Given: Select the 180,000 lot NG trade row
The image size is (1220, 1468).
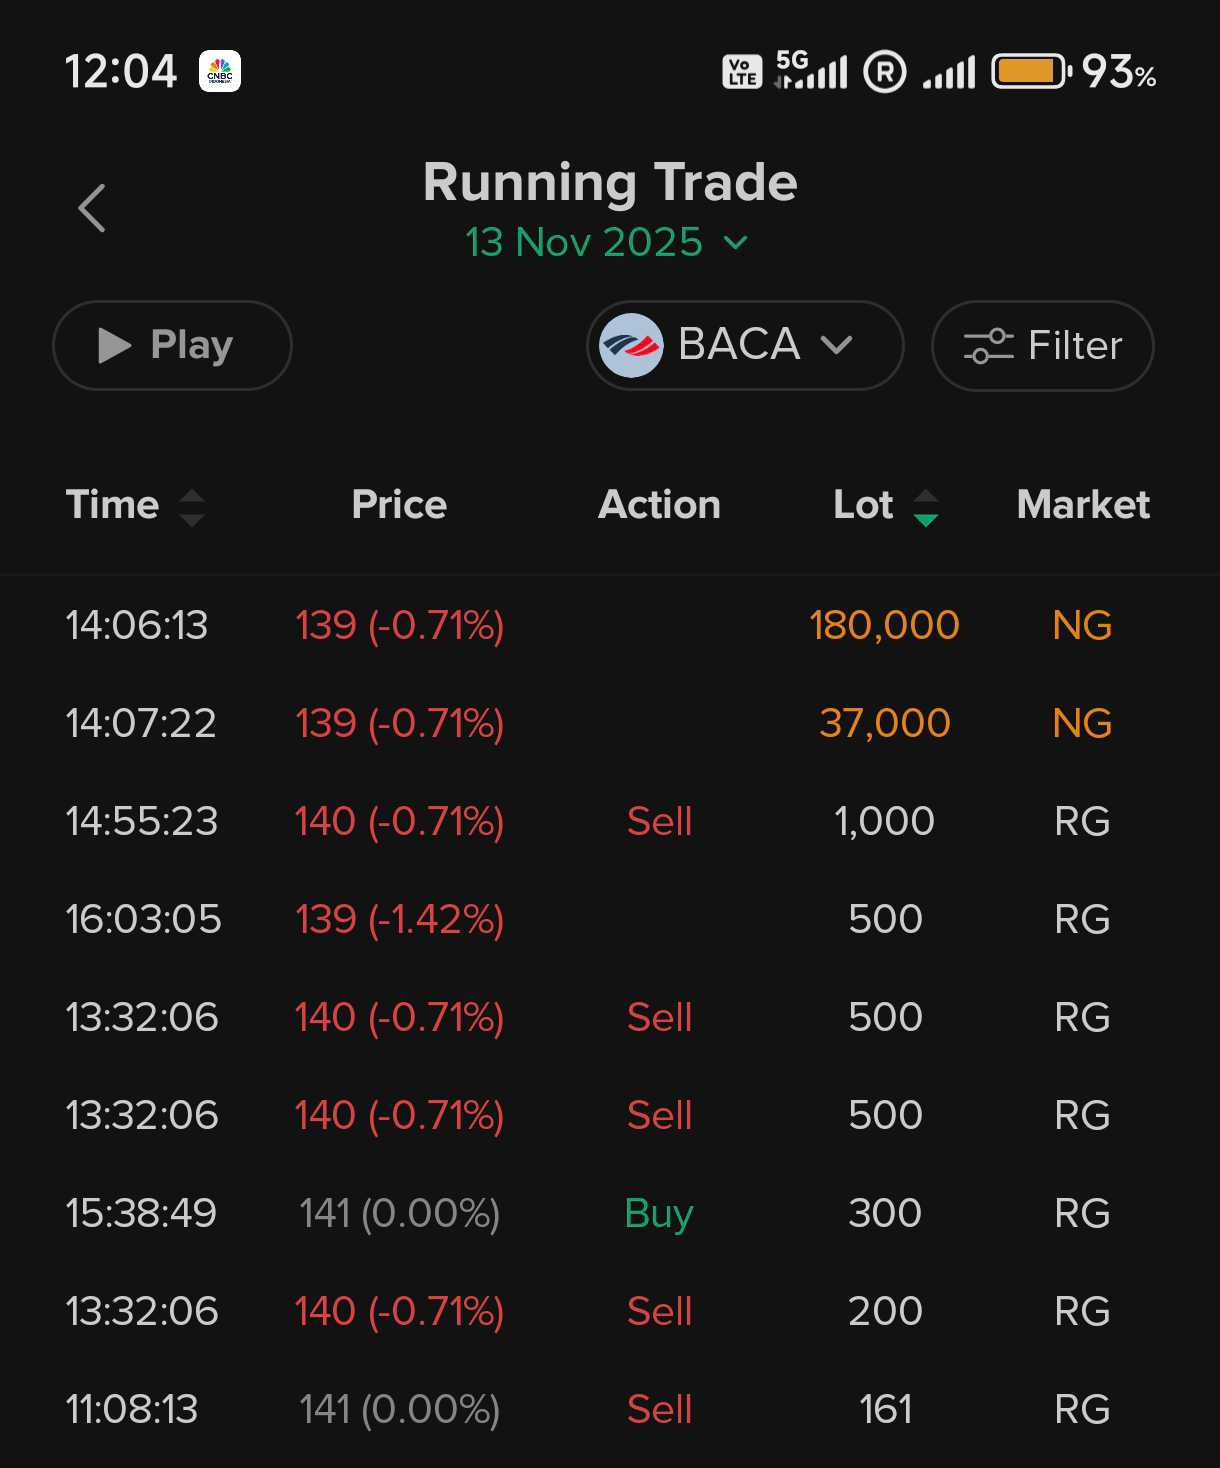Looking at the screenshot, I should [610, 626].
